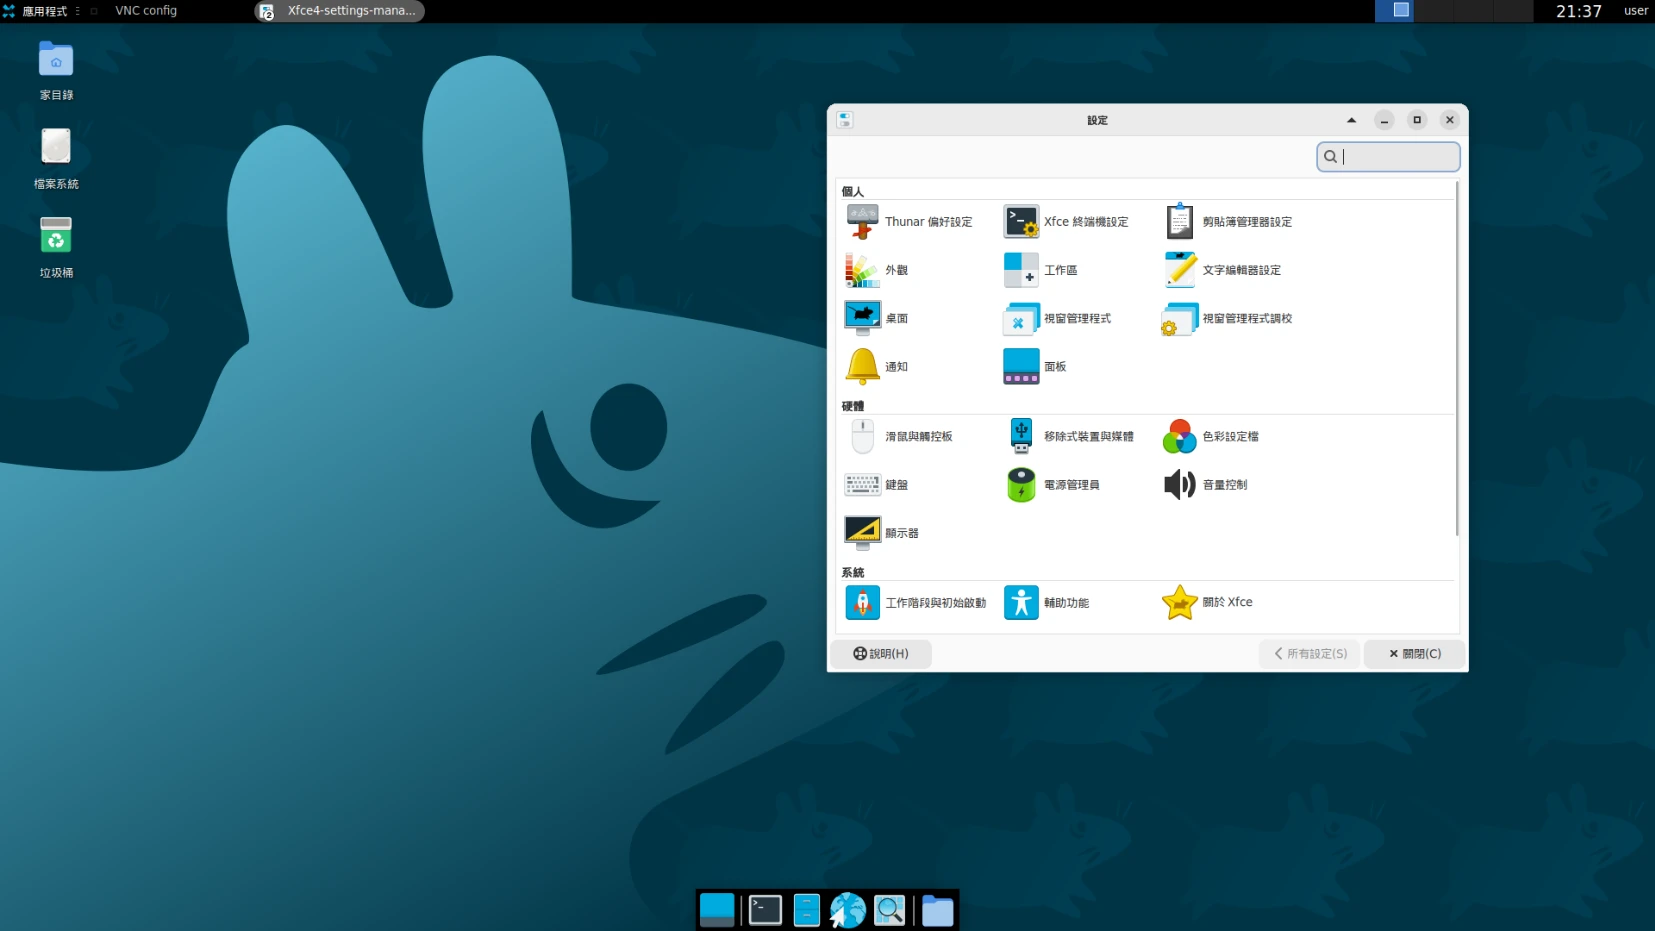
Task: Launch terminal from the bottom dock
Action: click(x=765, y=910)
